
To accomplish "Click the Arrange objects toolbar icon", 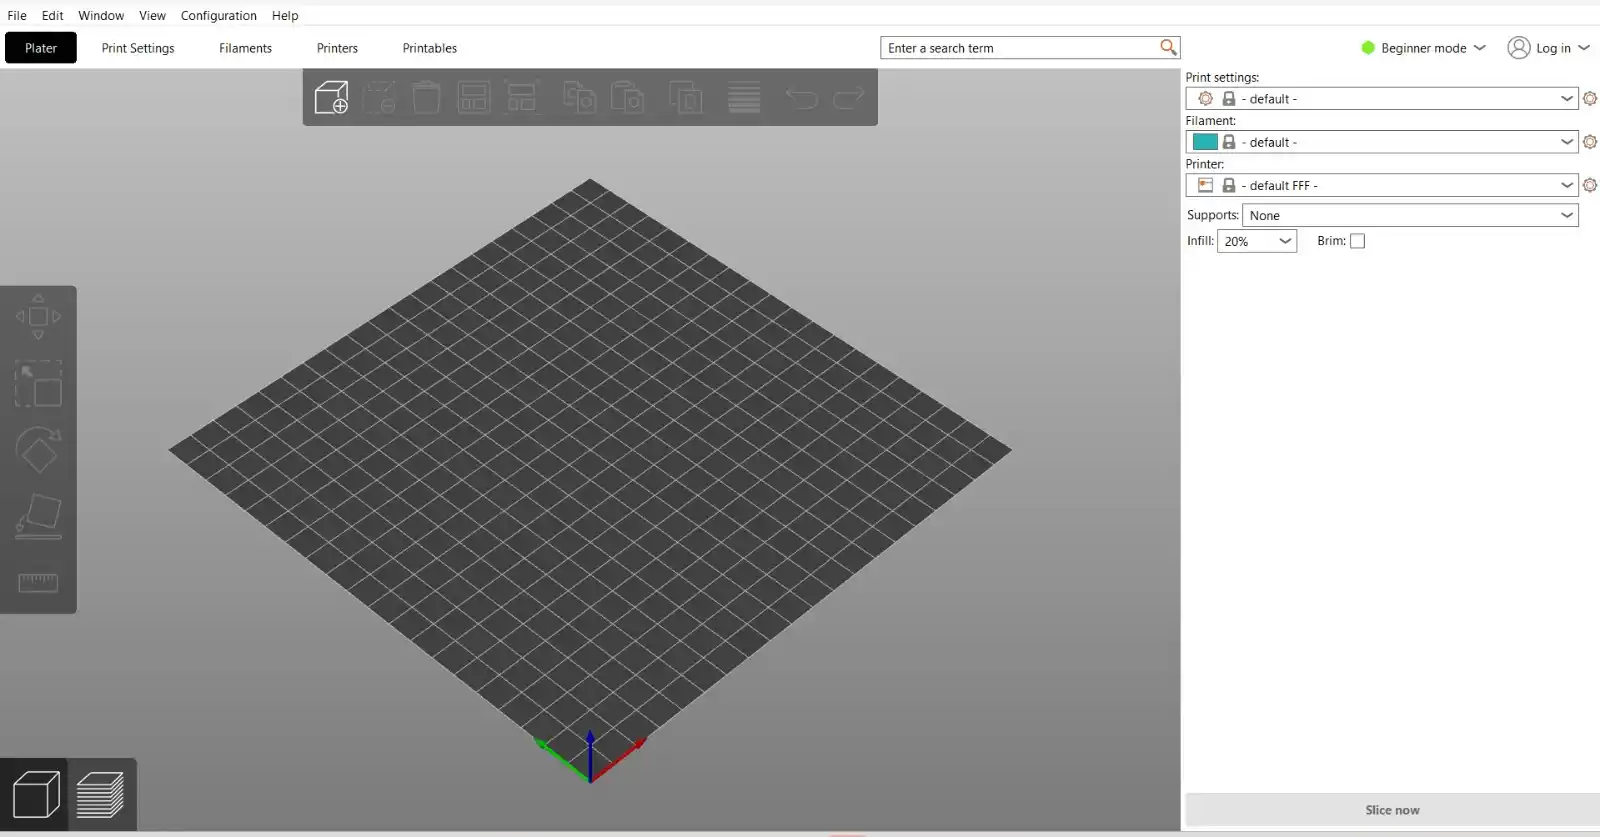I will click(x=474, y=97).
